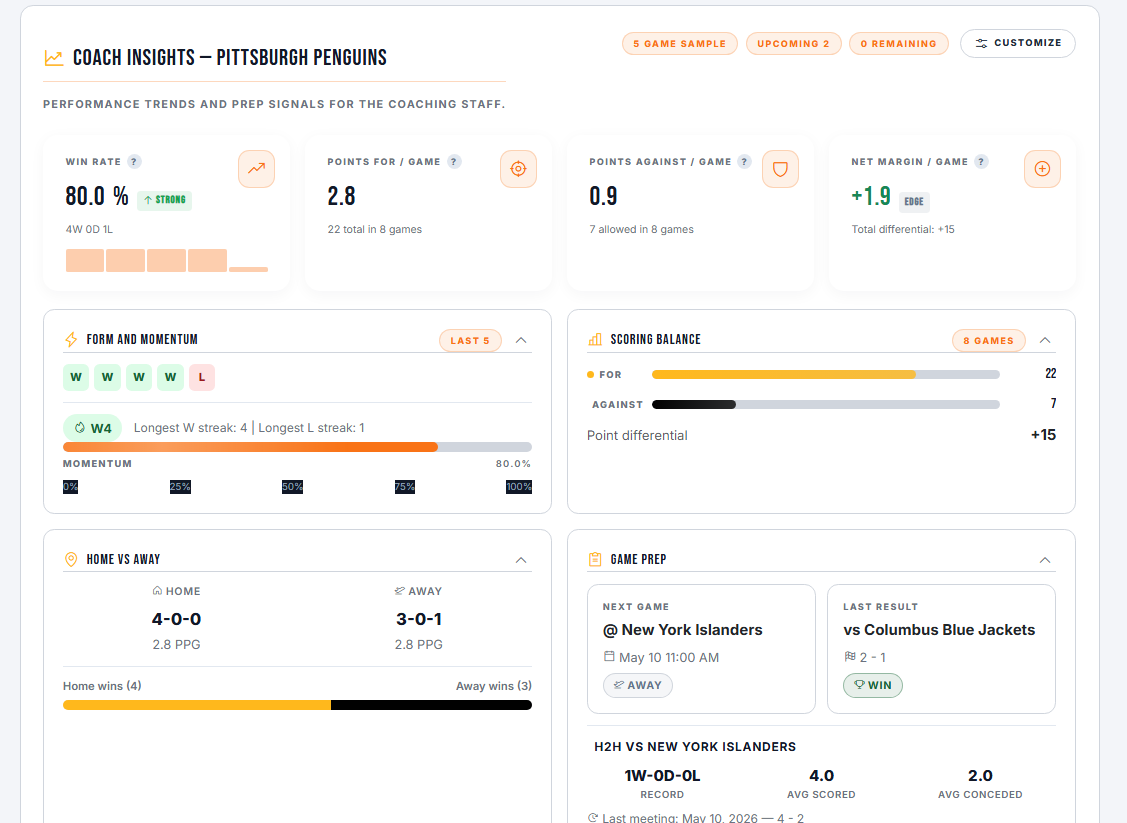The image size is (1127, 823).
Task: Click the bar chart icon of Scoring Balance
Action: point(595,339)
